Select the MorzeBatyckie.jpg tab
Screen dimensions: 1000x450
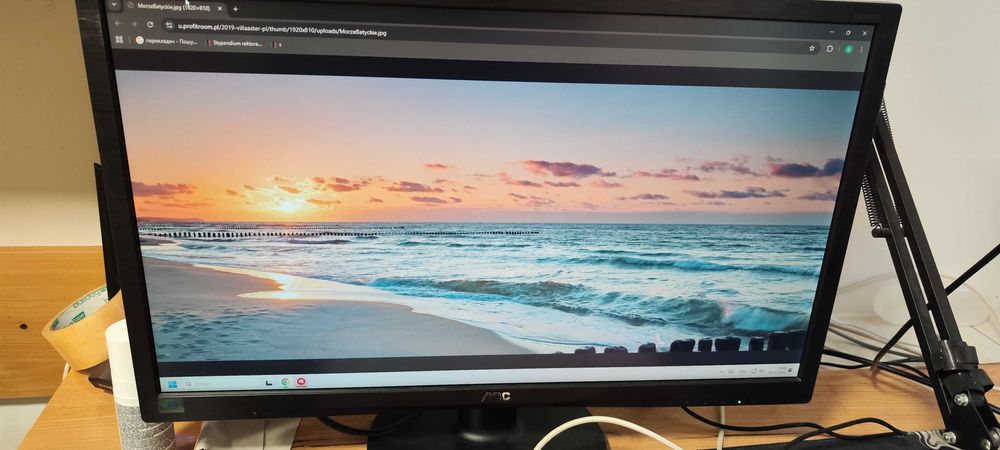click(x=173, y=7)
